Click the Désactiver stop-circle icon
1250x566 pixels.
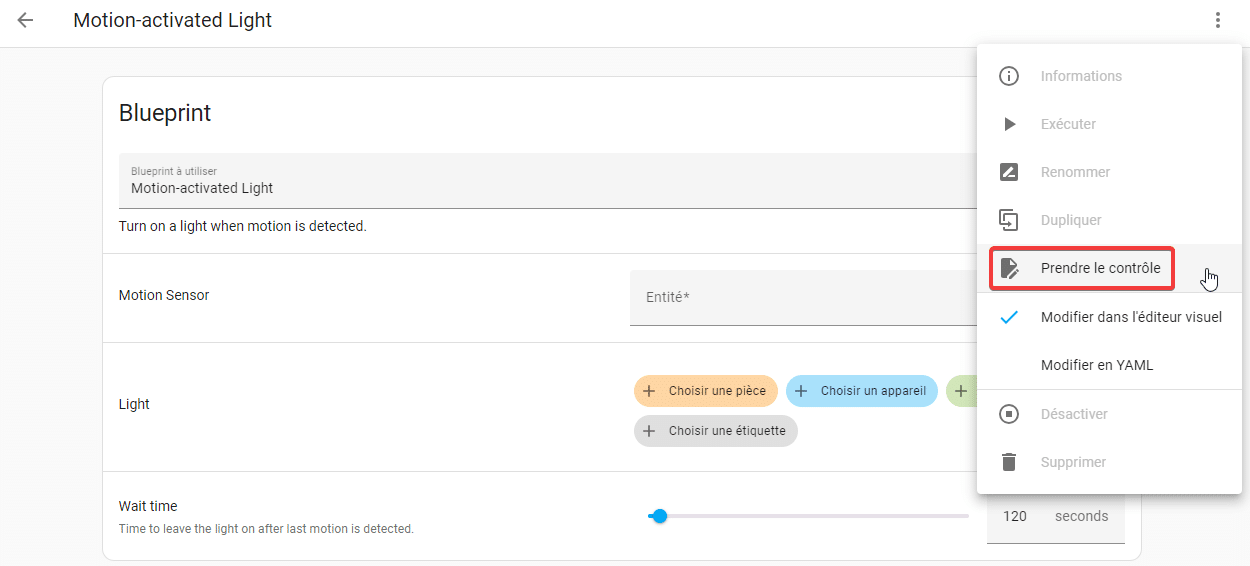(1009, 414)
